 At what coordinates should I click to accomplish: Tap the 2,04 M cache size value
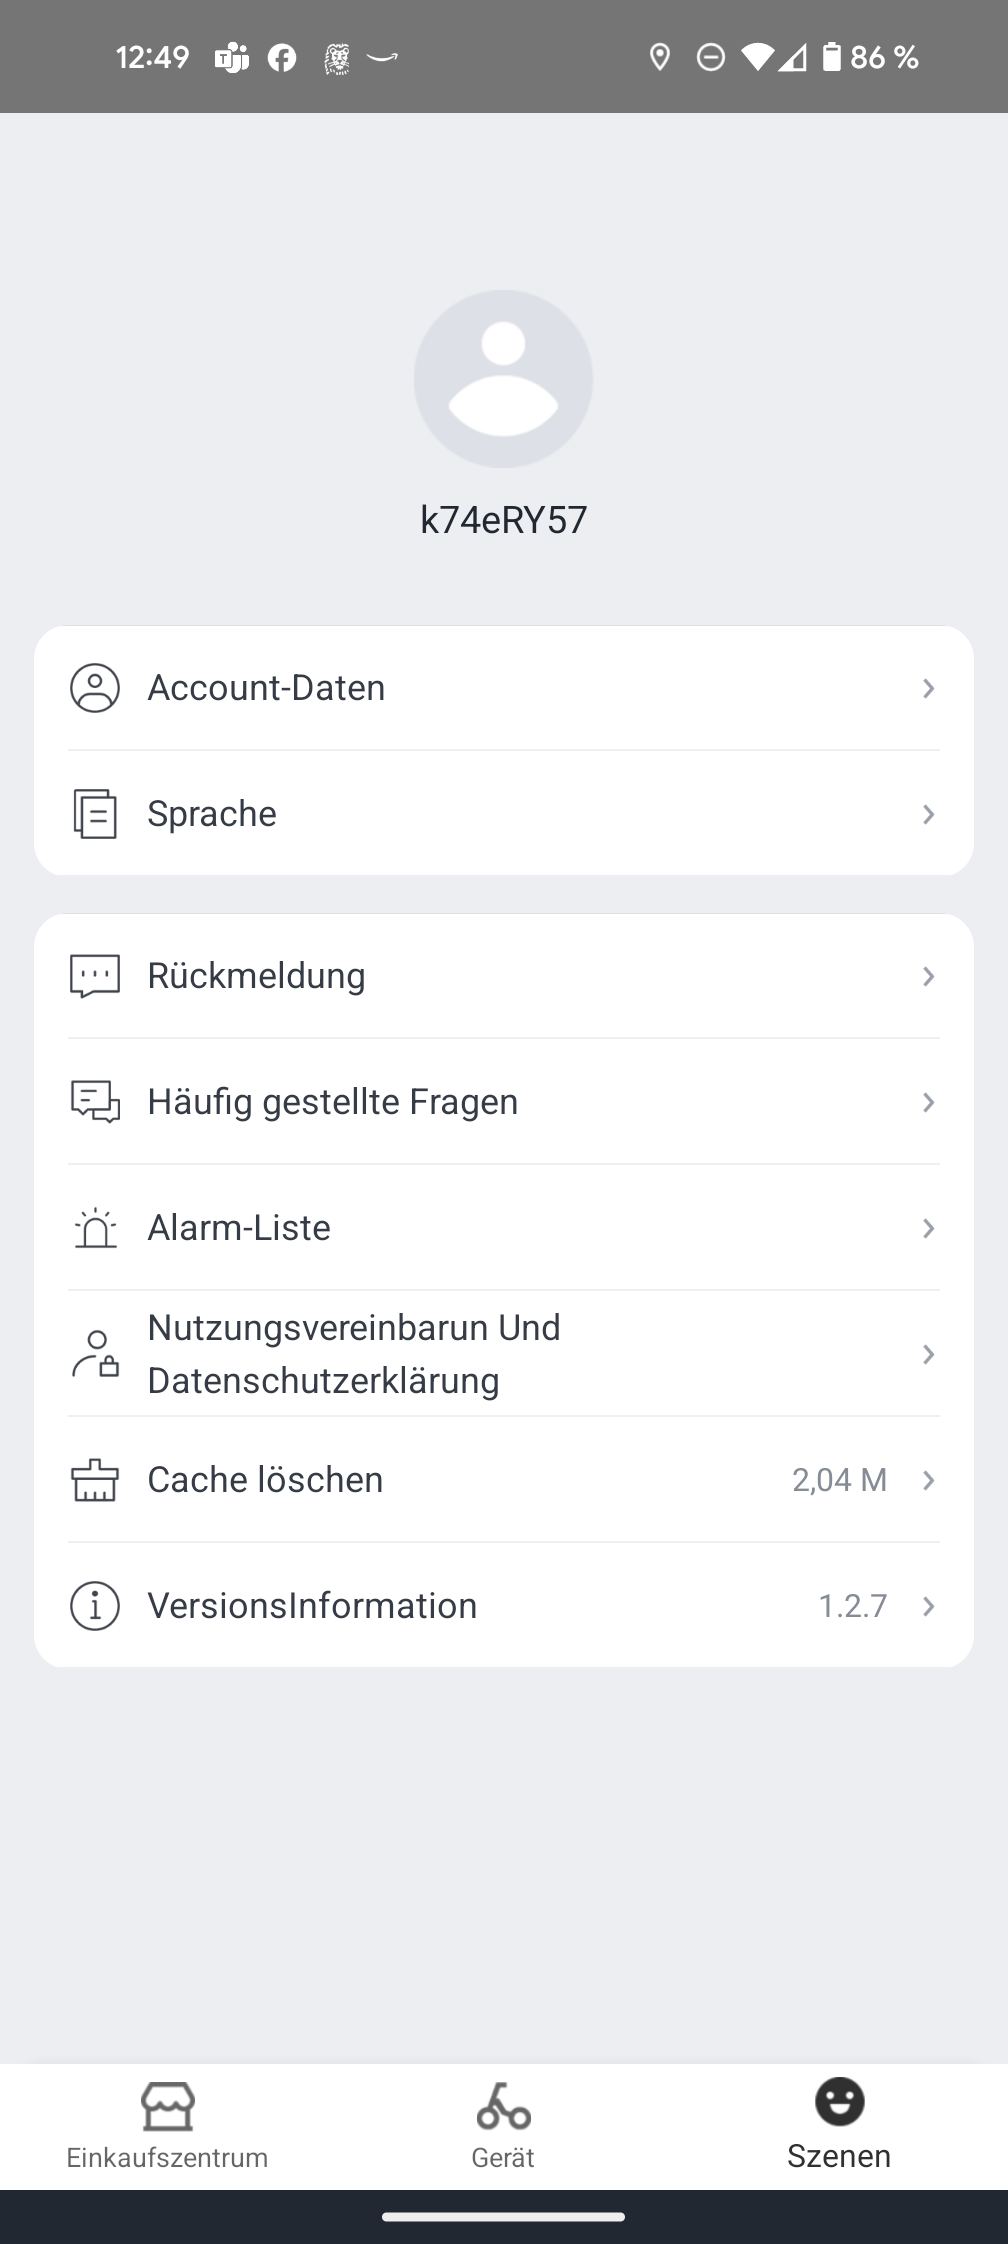tap(839, 1480)
